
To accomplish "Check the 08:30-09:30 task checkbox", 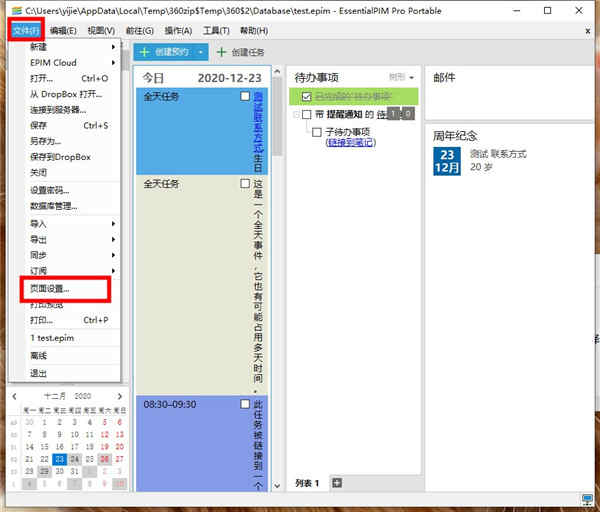I will pyautogui.click(x=245, y=404).
